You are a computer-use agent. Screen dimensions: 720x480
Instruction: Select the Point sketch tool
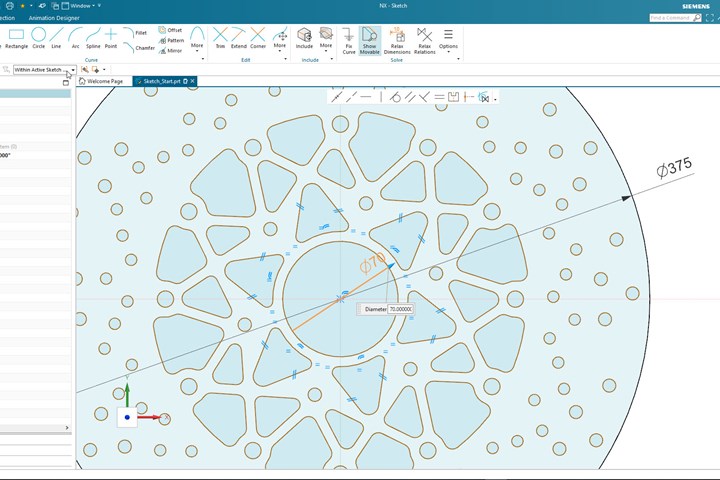[111, 38]
